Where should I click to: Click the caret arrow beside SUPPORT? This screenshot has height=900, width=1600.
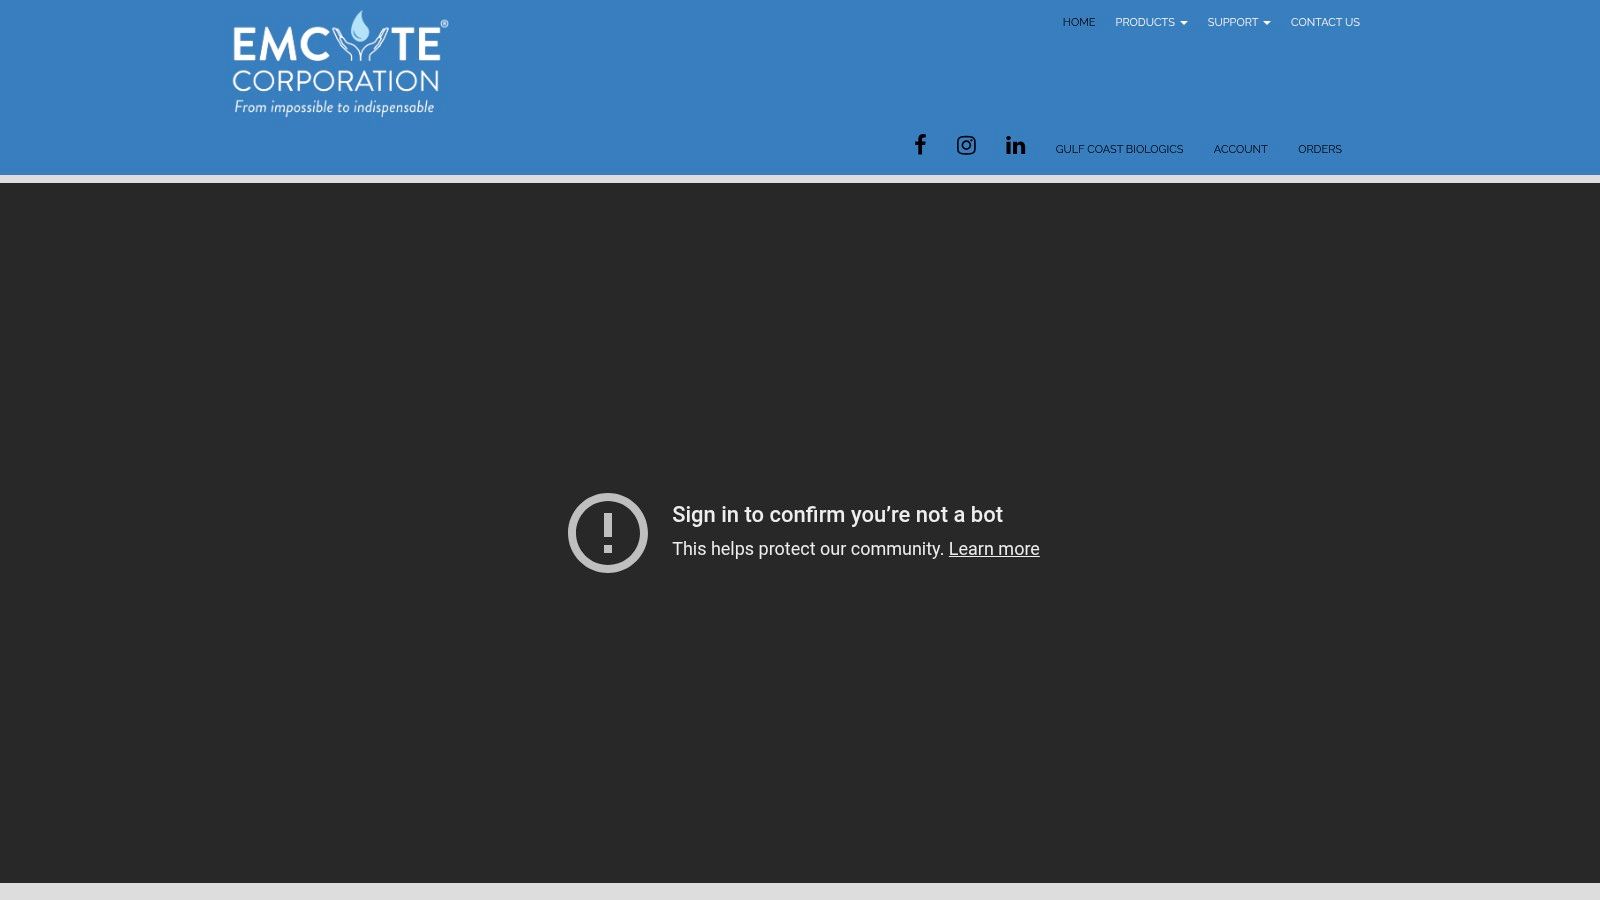coord(1267,23)
